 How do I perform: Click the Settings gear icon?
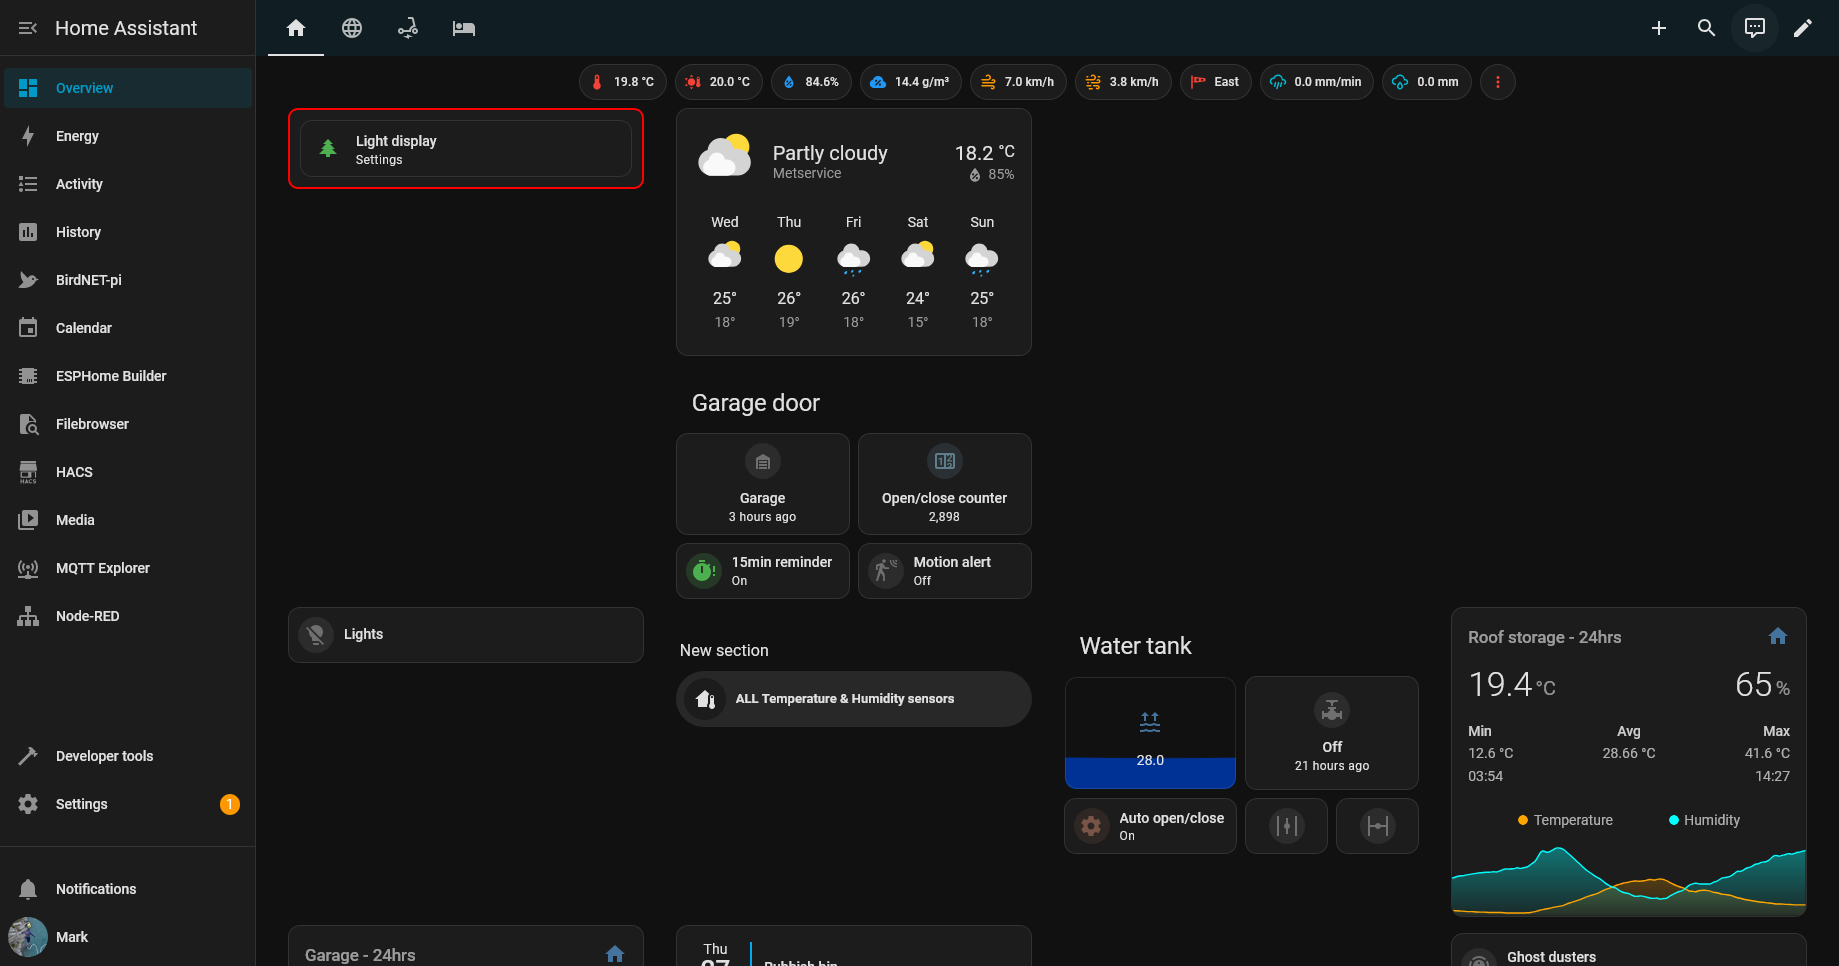point(28,804)
